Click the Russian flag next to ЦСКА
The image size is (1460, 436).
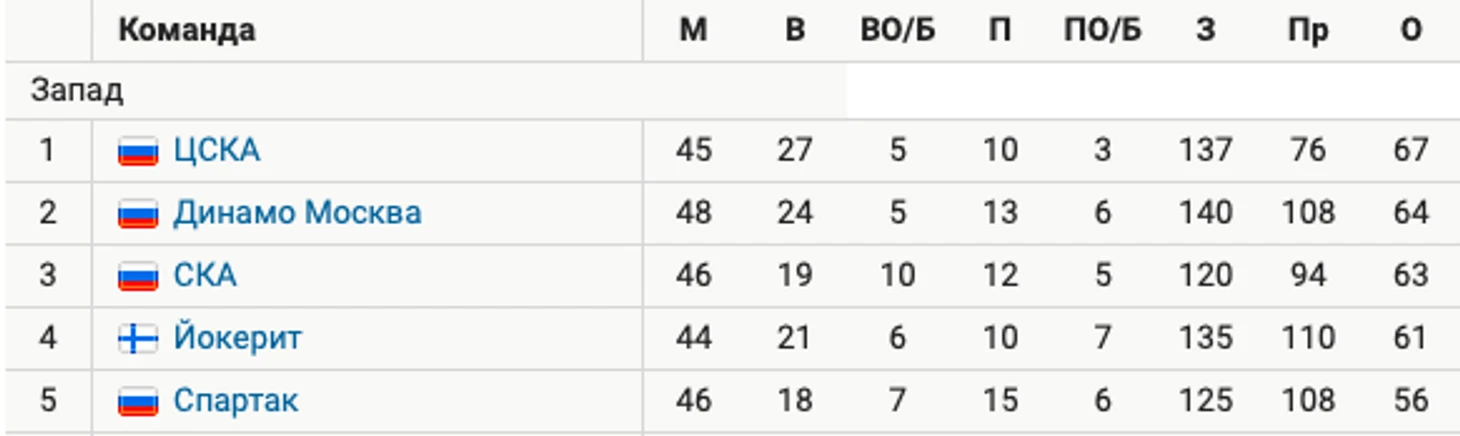tap(138, 151)
